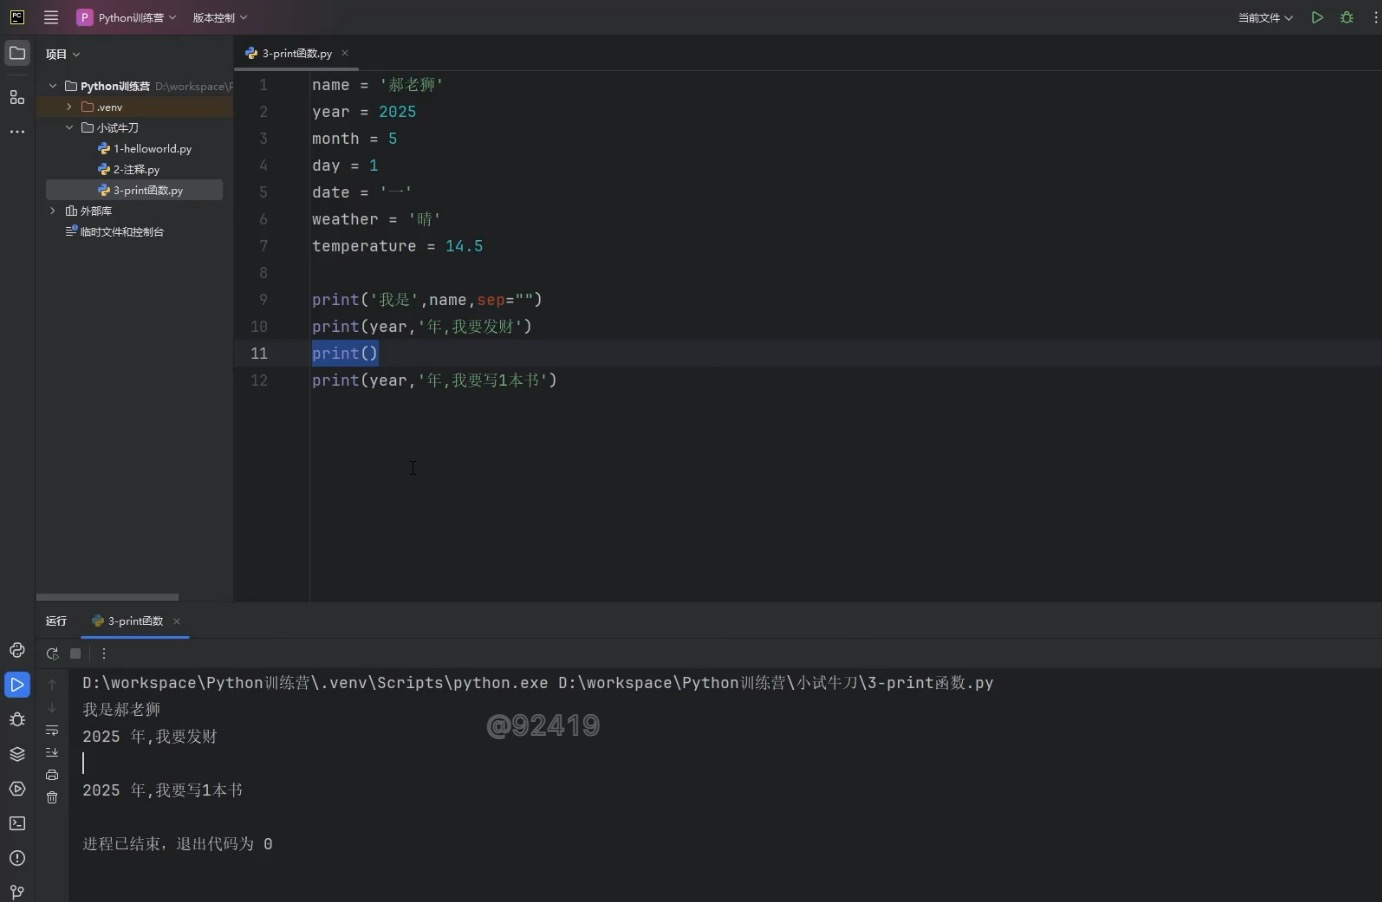The image size is (1382, 902).
Task: Open the Terminal tool window
Action: (17, 823)
